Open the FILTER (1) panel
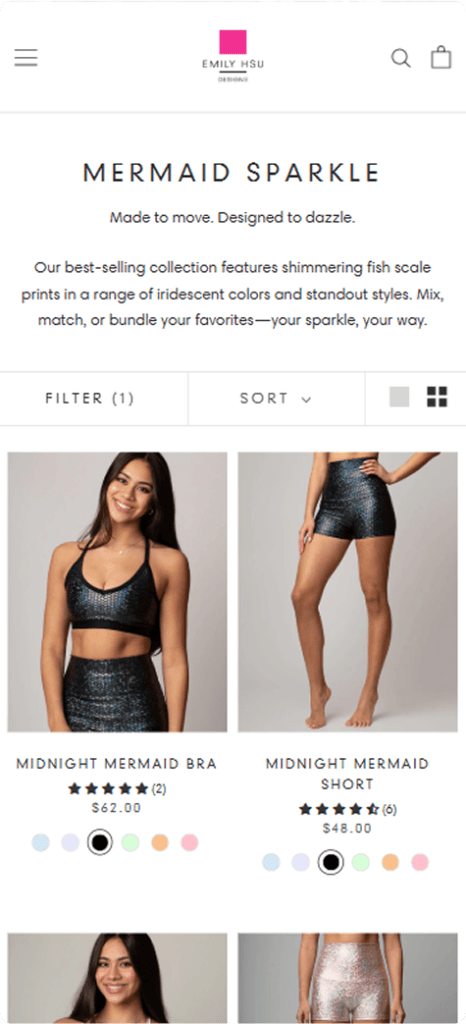Screen dimensions: 466x1024 [x=89, y=398]
